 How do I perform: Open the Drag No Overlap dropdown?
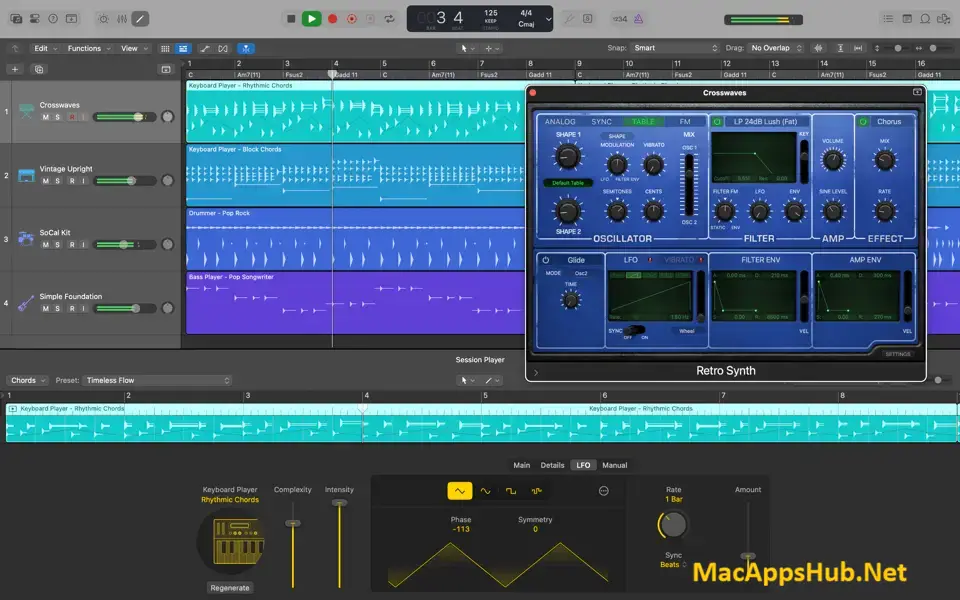click(776, 48)
